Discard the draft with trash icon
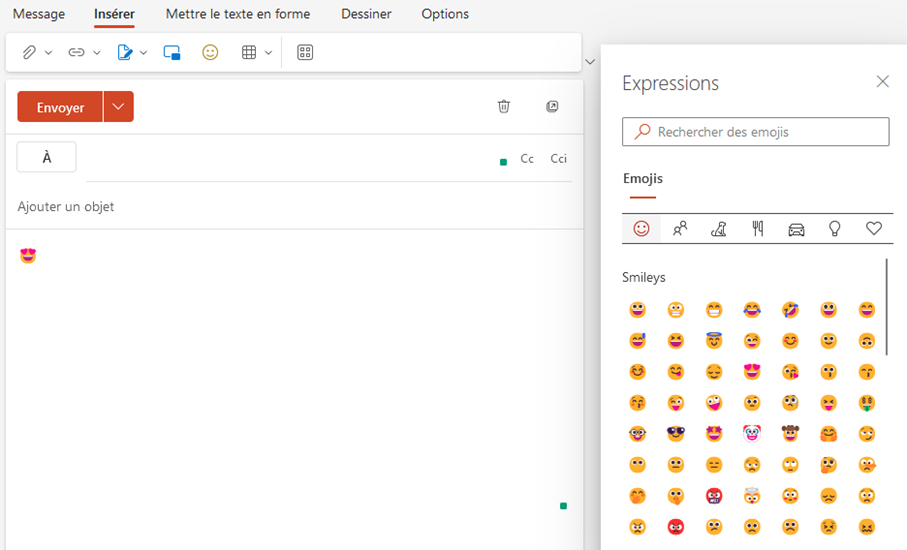 [504, 106]
